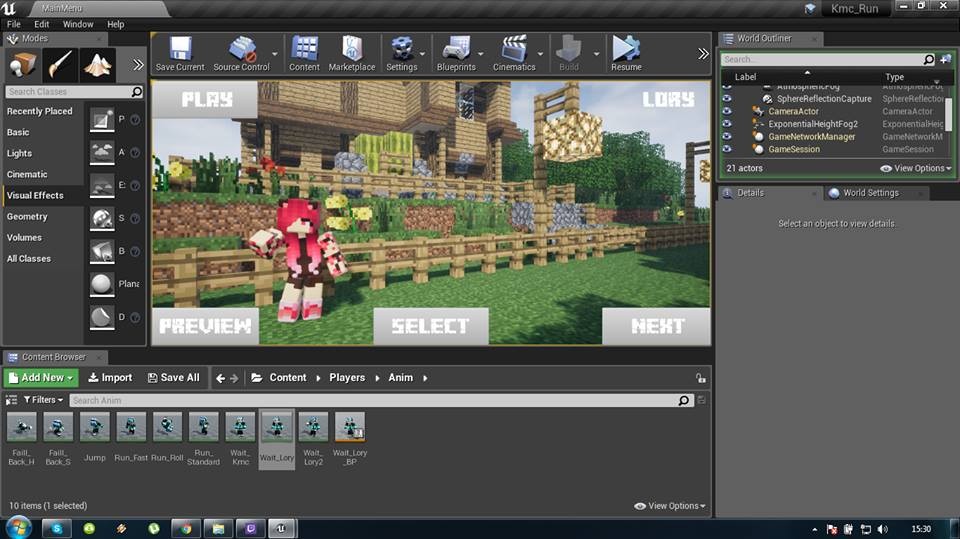Select the Geometry category in Modes
960x539 pixels.
click(27, 217)
